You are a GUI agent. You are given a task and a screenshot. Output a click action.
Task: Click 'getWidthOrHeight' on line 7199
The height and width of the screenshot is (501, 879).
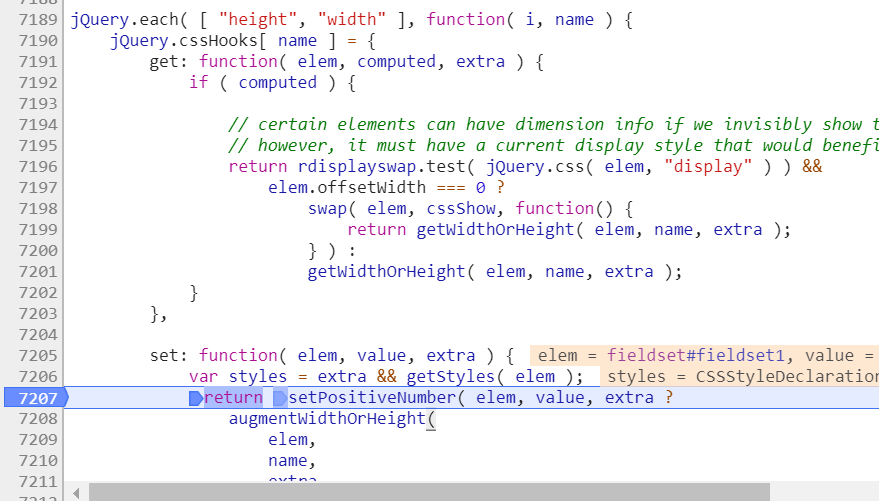(495, 230)
